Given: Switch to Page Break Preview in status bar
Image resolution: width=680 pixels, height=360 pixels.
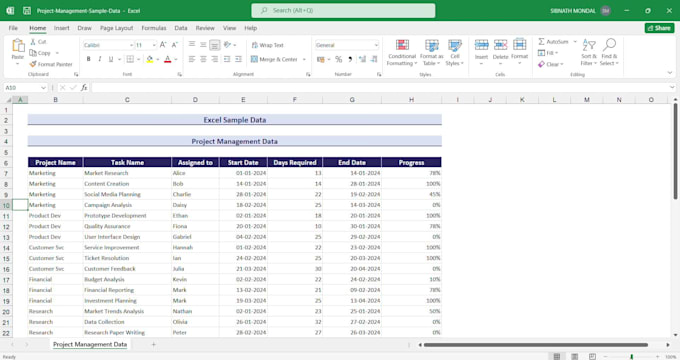Looking at the screenshot, I should [592, 357].
